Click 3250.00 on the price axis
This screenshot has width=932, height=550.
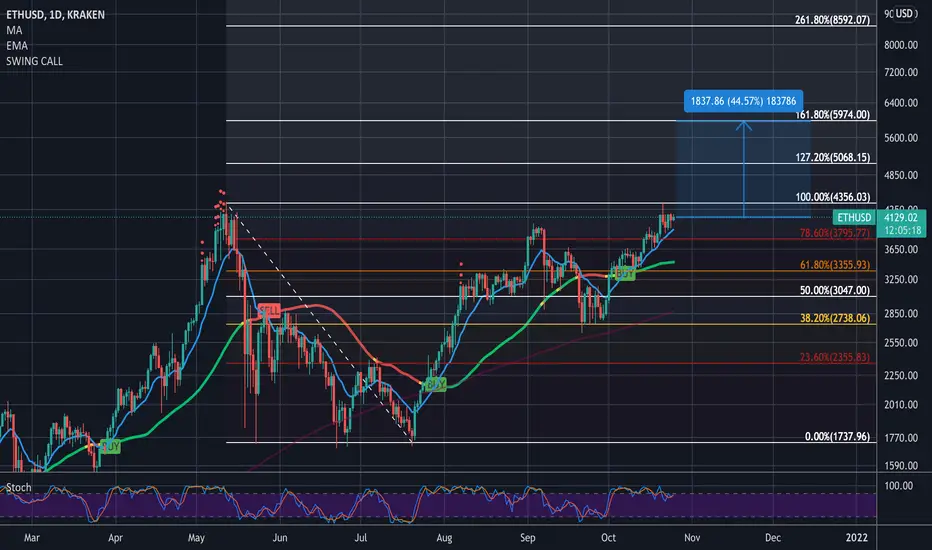pos(900,279)
